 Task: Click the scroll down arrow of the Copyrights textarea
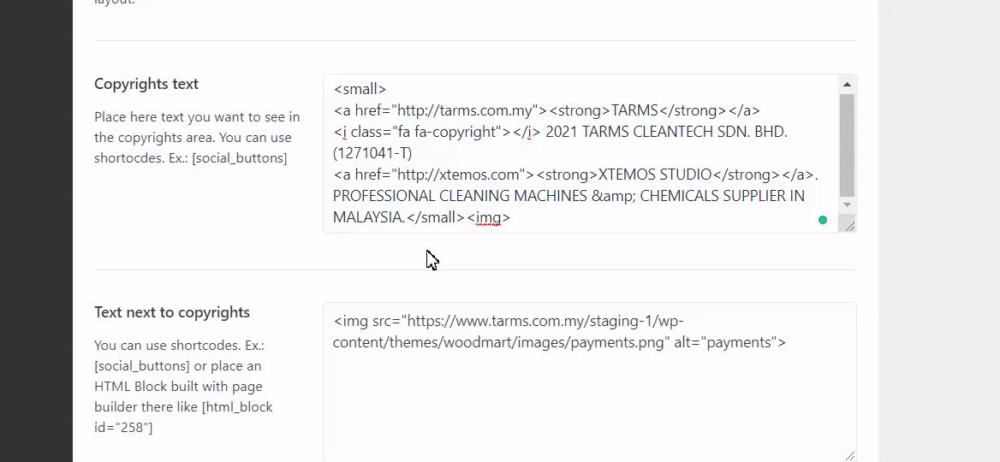847,205
